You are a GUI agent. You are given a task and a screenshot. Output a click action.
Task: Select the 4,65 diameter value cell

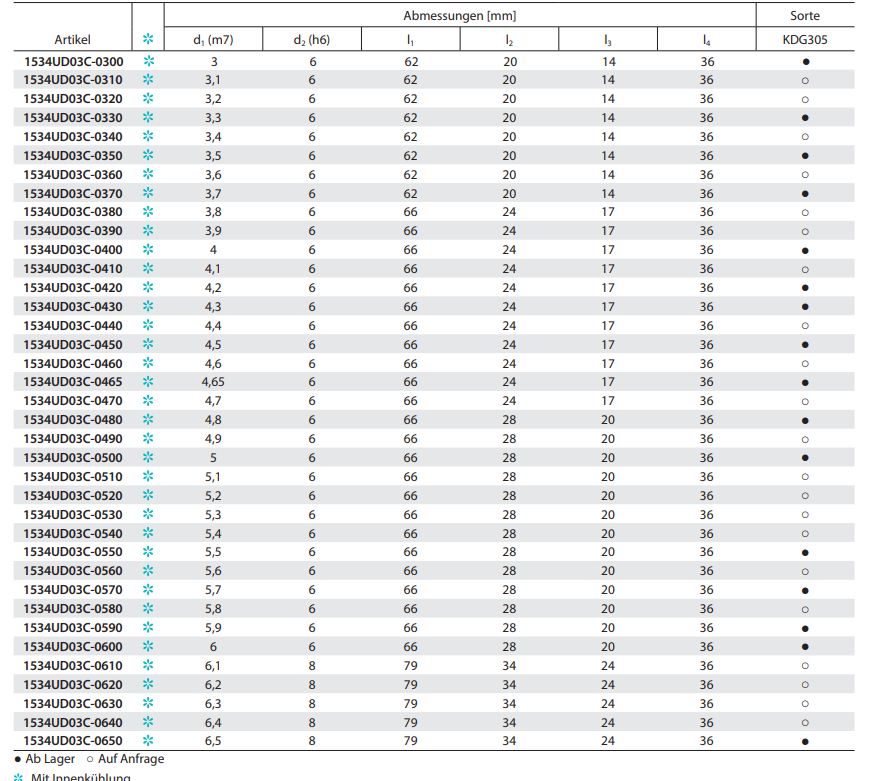[212, 382]
